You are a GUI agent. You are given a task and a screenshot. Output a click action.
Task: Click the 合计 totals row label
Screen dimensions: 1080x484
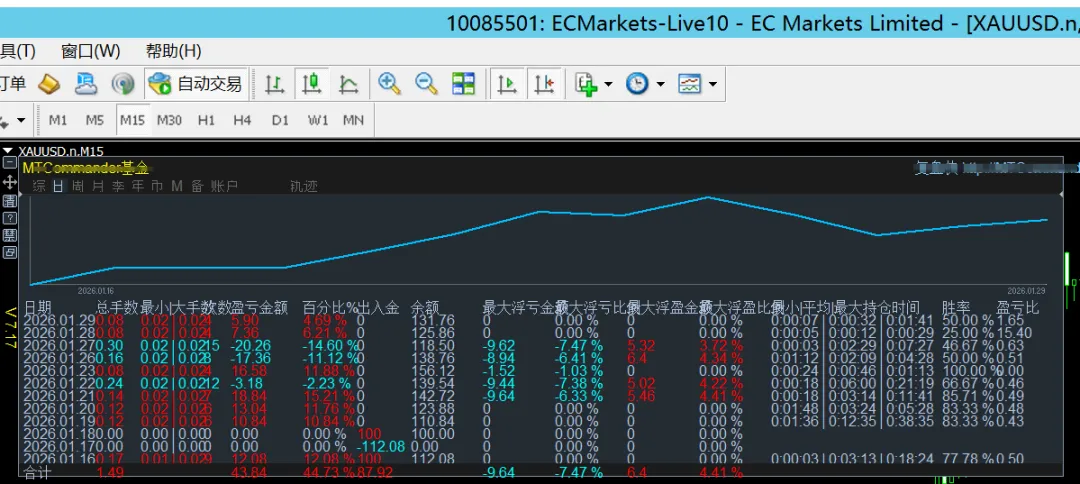pos(37,474)
